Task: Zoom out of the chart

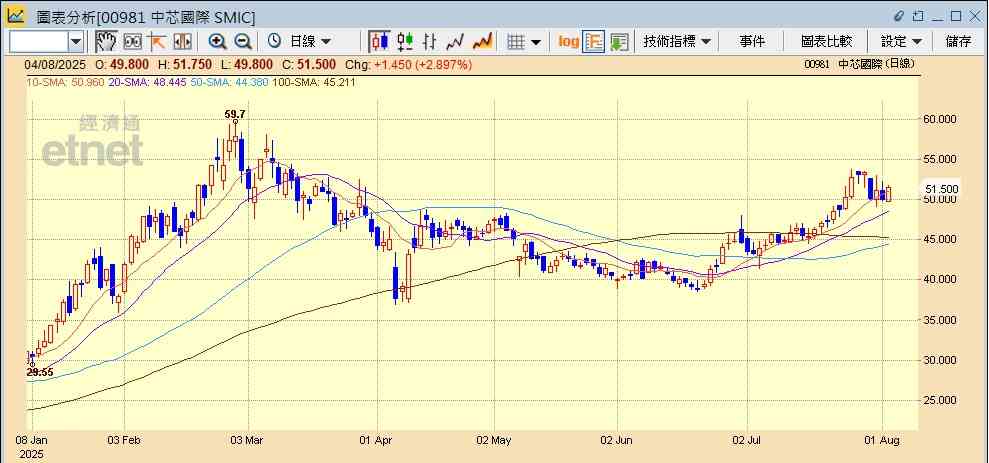Action: click(243, 42)
